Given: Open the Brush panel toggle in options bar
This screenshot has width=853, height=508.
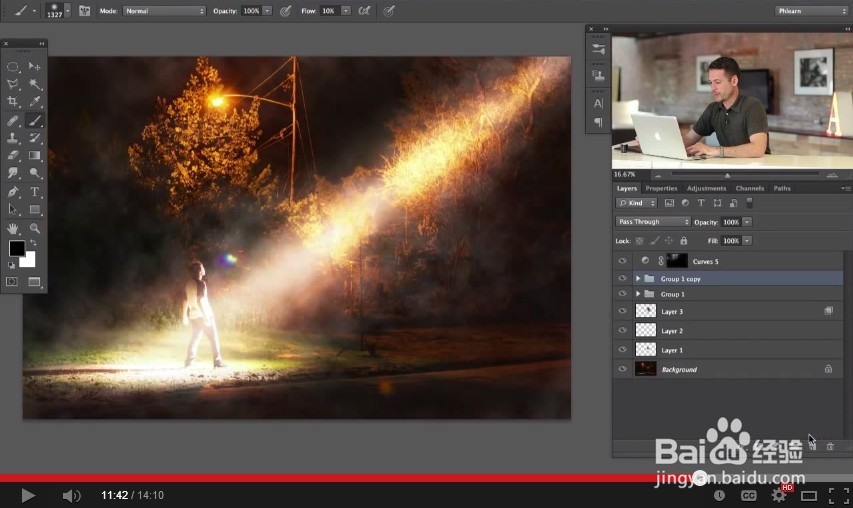Looking at the screenshot, I should tap(84, 10).
